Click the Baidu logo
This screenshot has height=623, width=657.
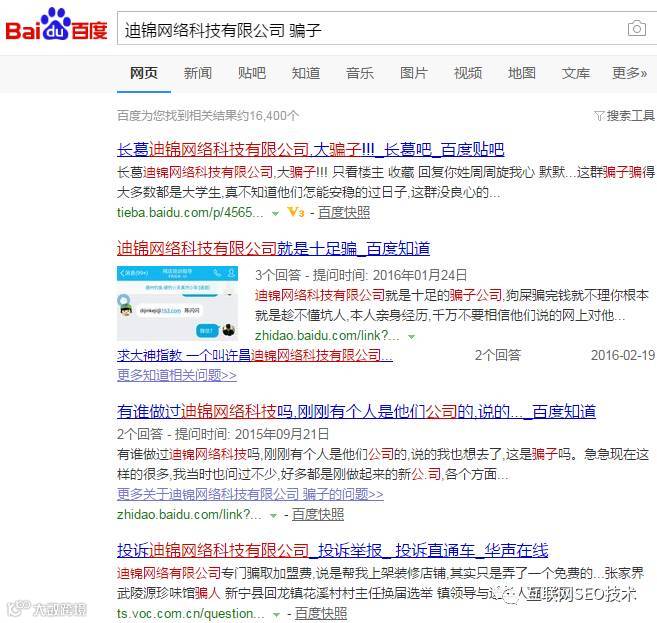coord(56,25)
